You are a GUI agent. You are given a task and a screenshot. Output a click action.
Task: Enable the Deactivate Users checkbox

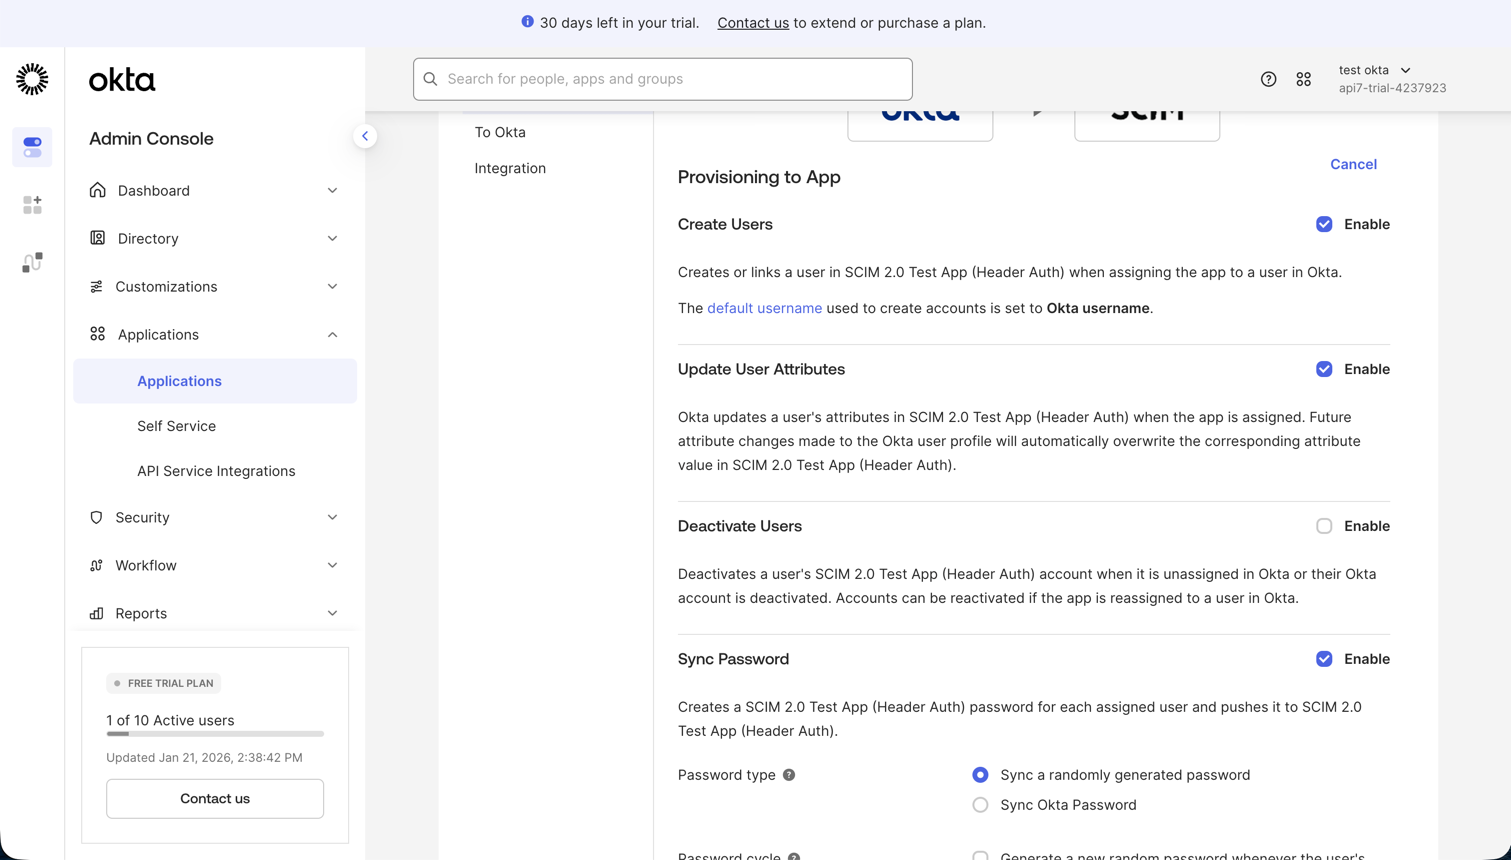(1324, 525)
